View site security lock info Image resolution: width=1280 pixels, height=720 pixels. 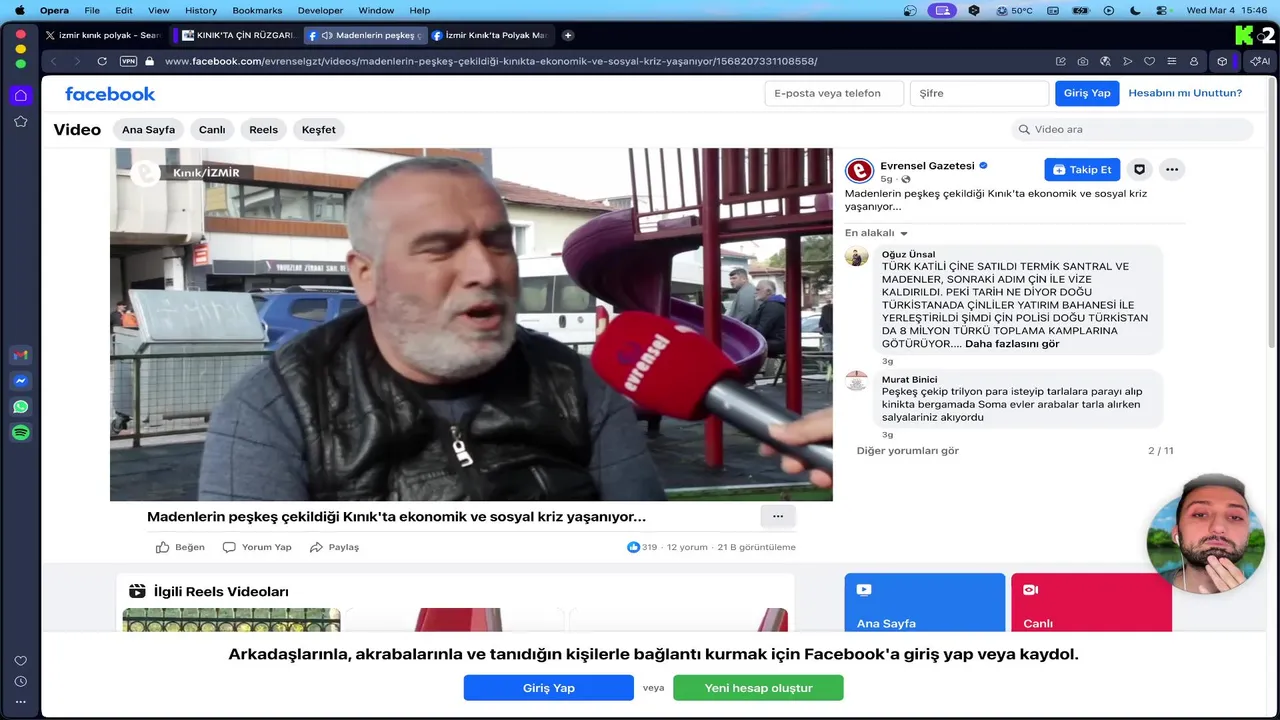[x=149, y=61]
